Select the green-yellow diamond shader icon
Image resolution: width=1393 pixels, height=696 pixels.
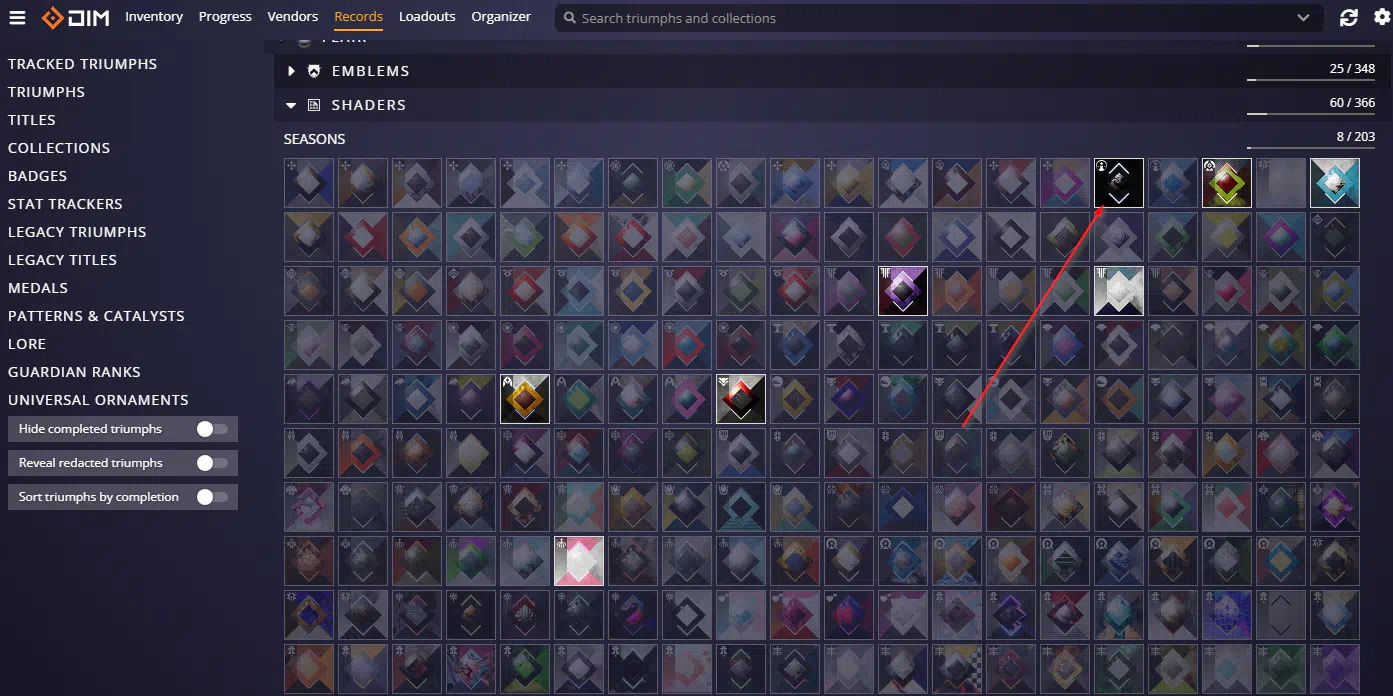pos(1227,183)
